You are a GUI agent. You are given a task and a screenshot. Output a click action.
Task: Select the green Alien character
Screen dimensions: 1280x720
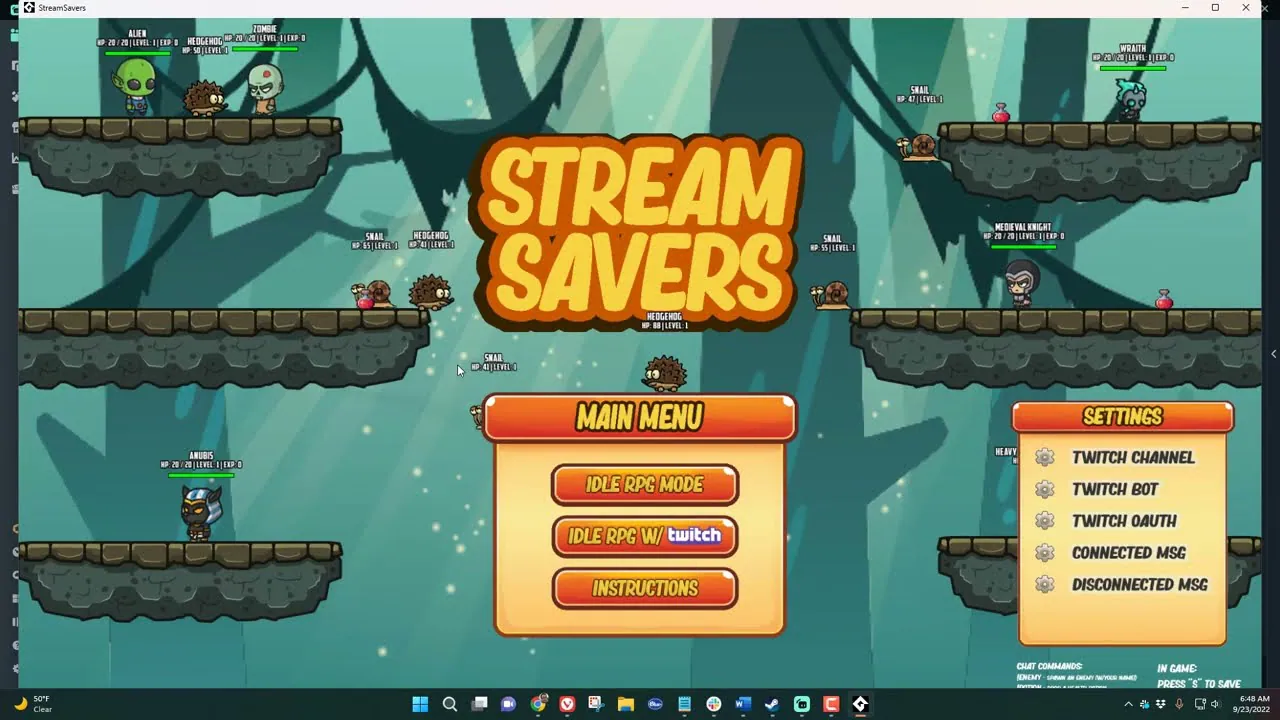tap(134, 85)
